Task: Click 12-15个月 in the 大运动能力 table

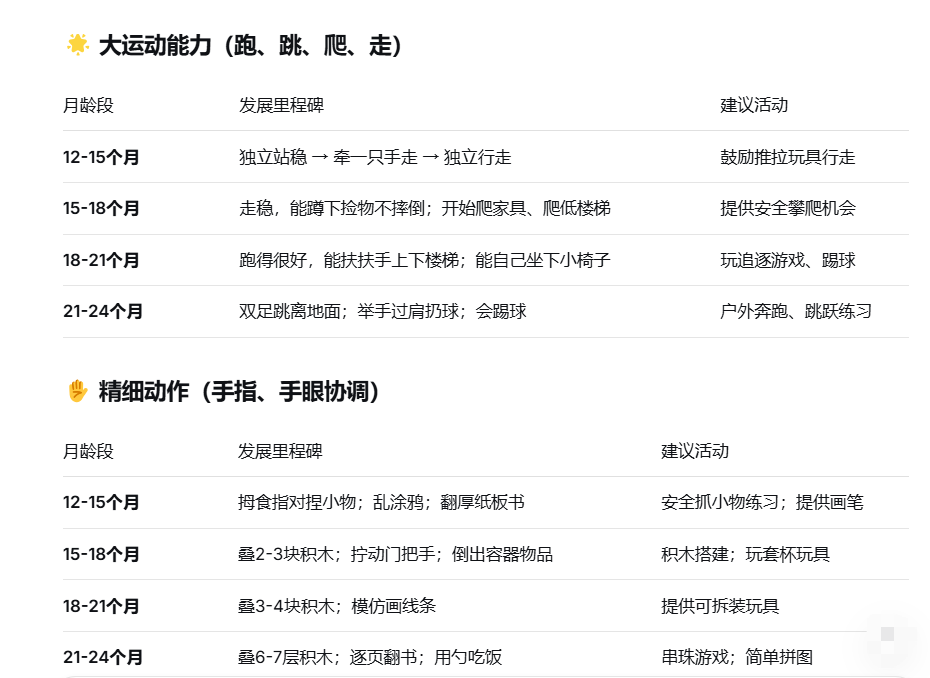Action: click(x=101, y=157)
